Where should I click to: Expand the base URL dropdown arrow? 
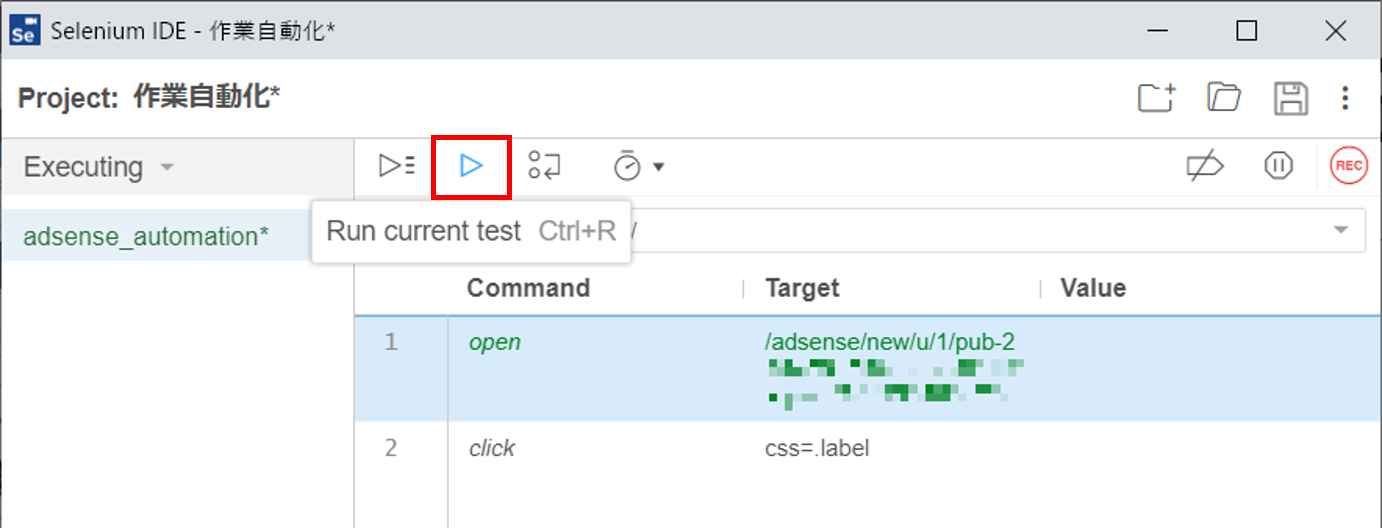tap(1340, 231)
